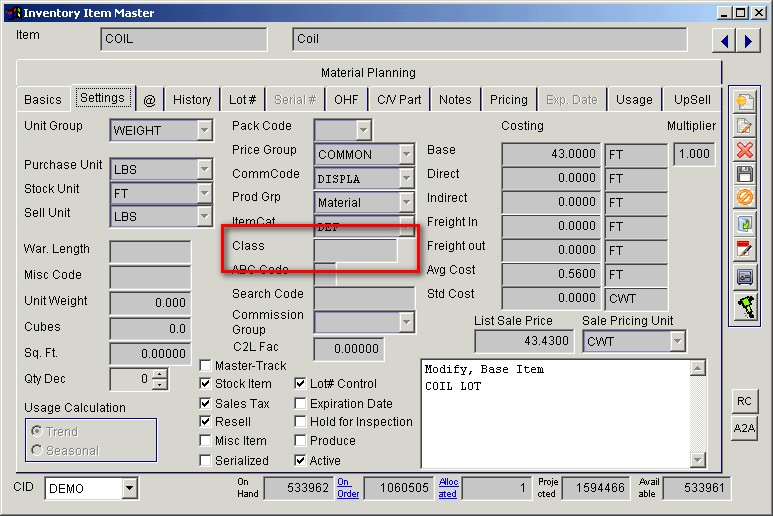Open the On Order link
This screenshot has height=516, width=773.
pyautogui.click(x=348, y=488)
